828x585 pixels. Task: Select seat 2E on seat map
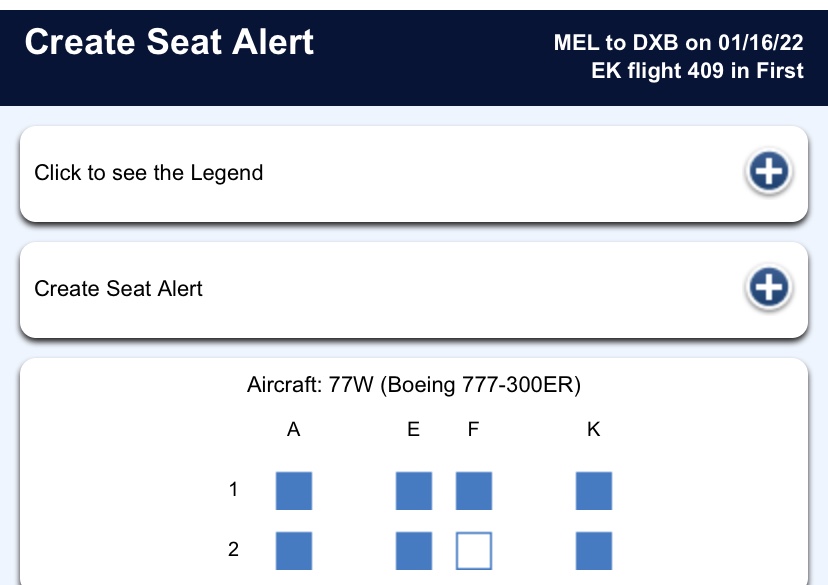coord(414,551)
